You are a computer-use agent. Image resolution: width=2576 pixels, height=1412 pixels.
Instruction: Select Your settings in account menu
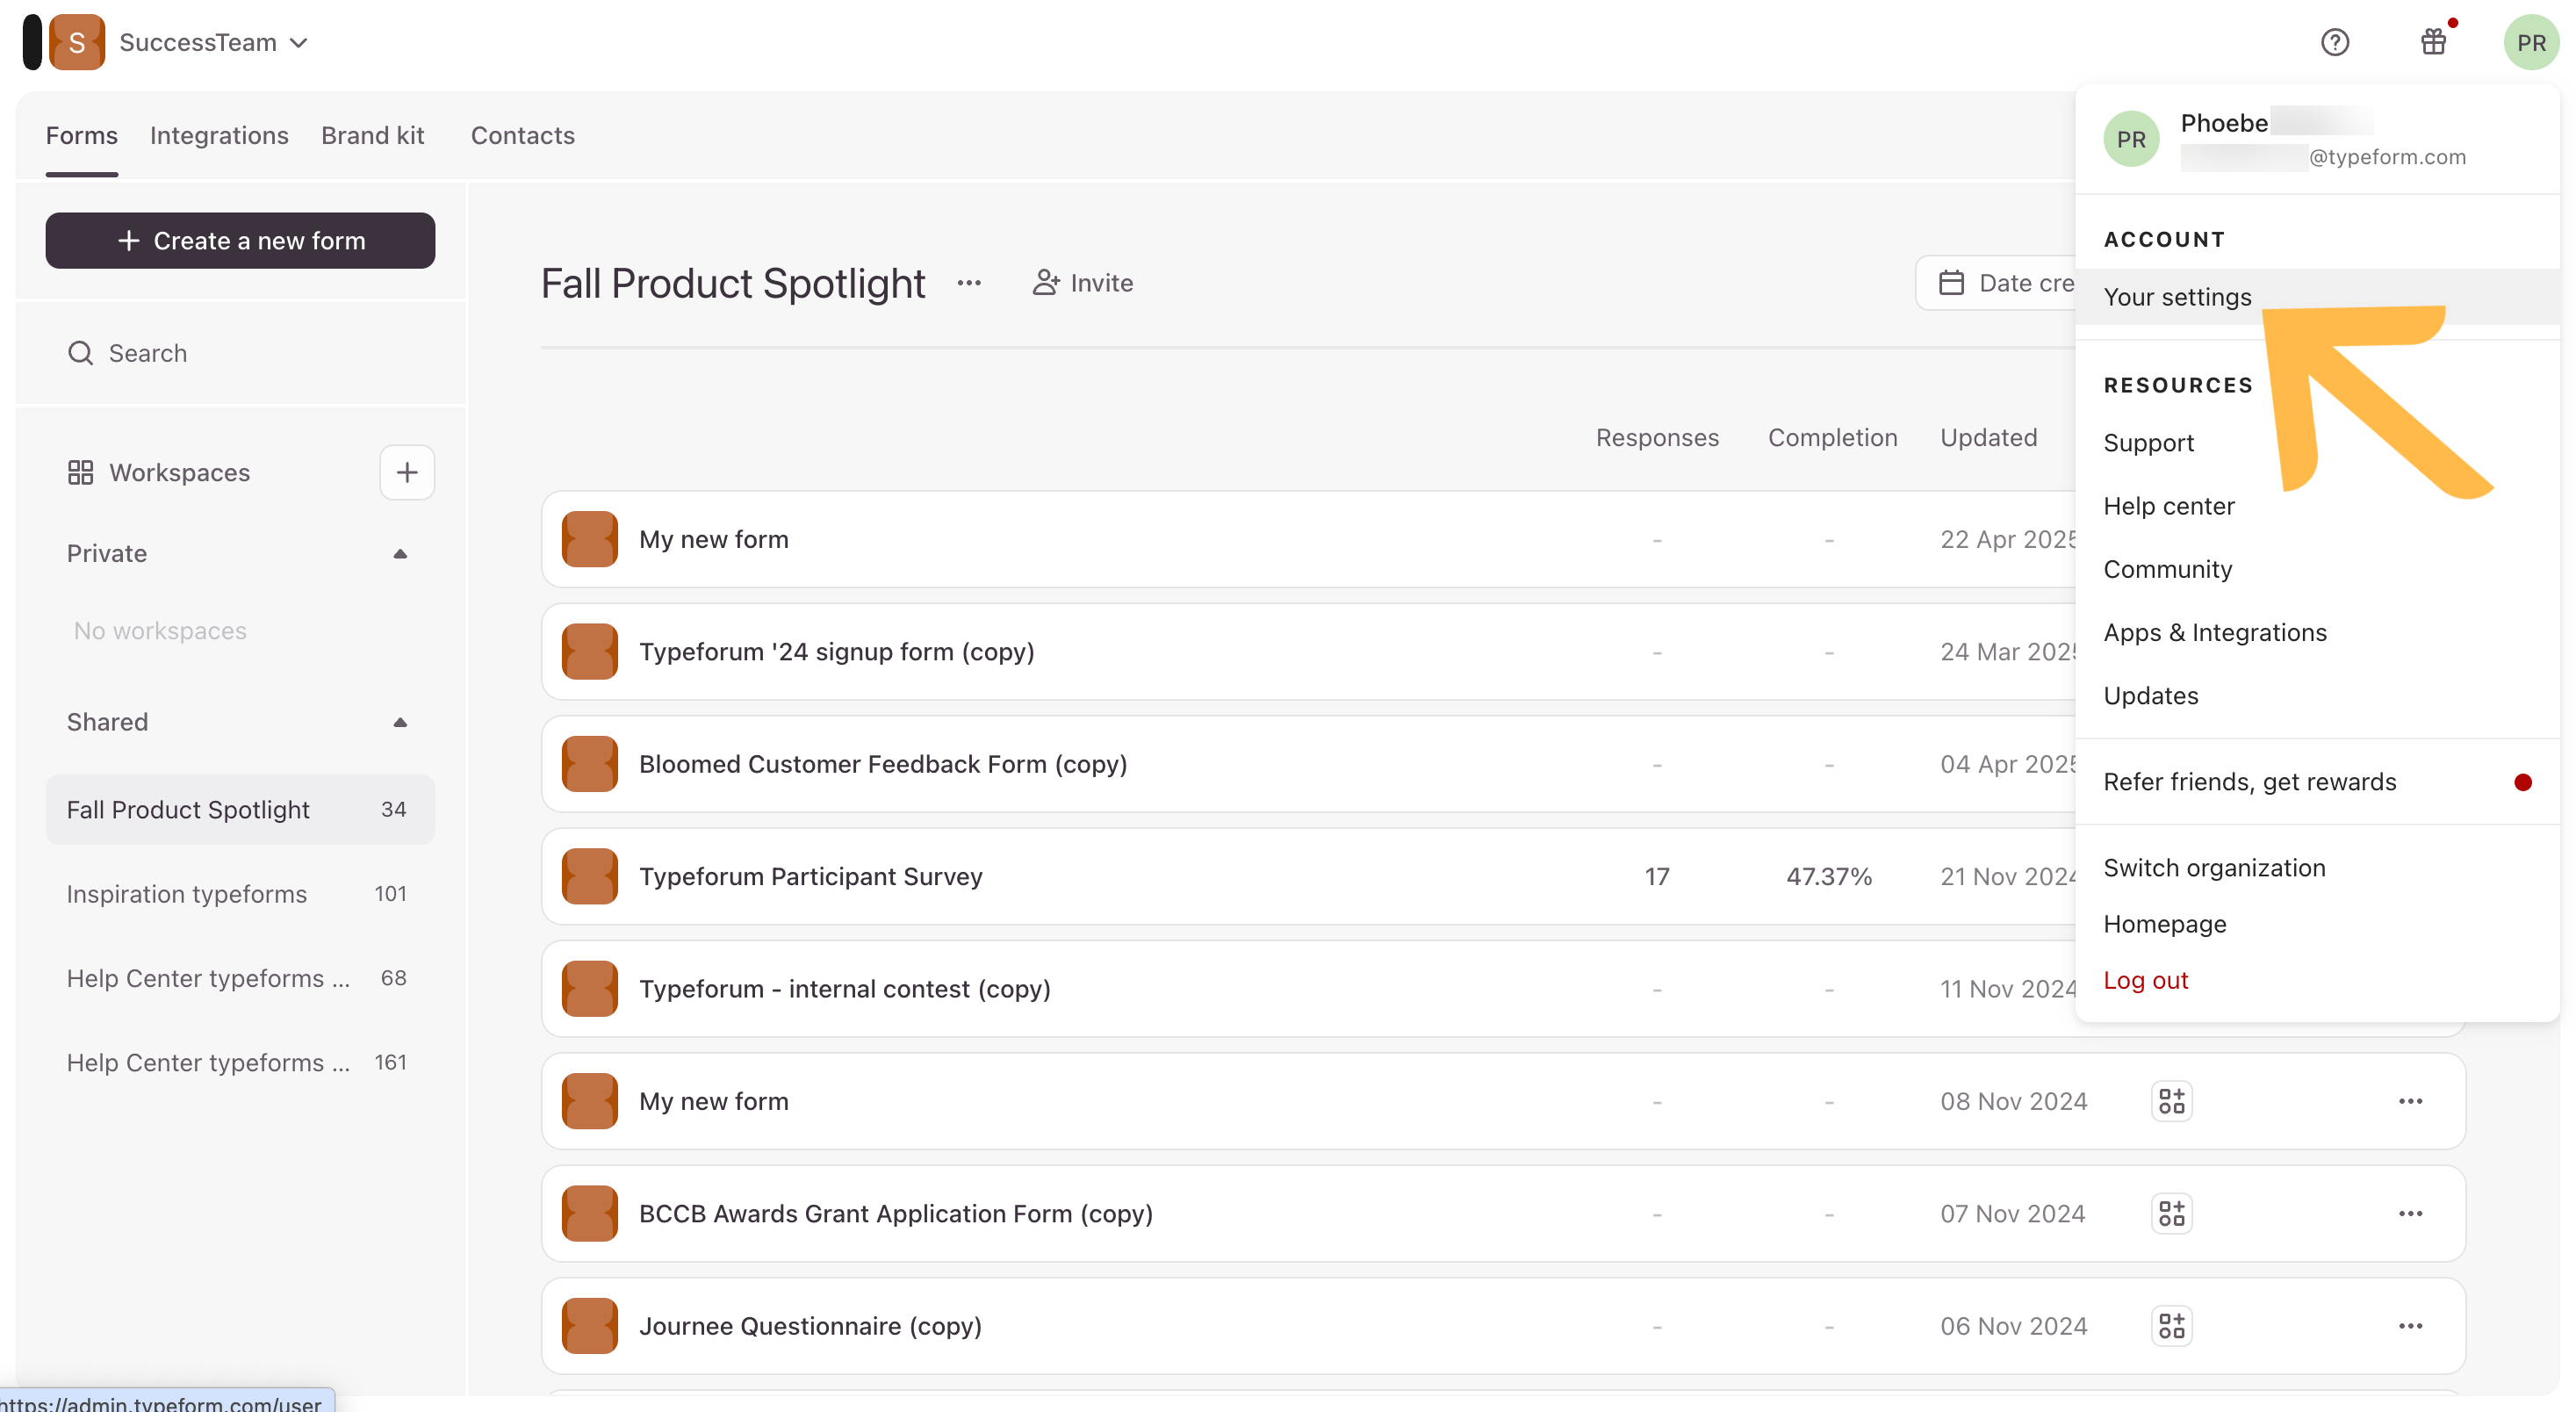[x=2317, y=297]
